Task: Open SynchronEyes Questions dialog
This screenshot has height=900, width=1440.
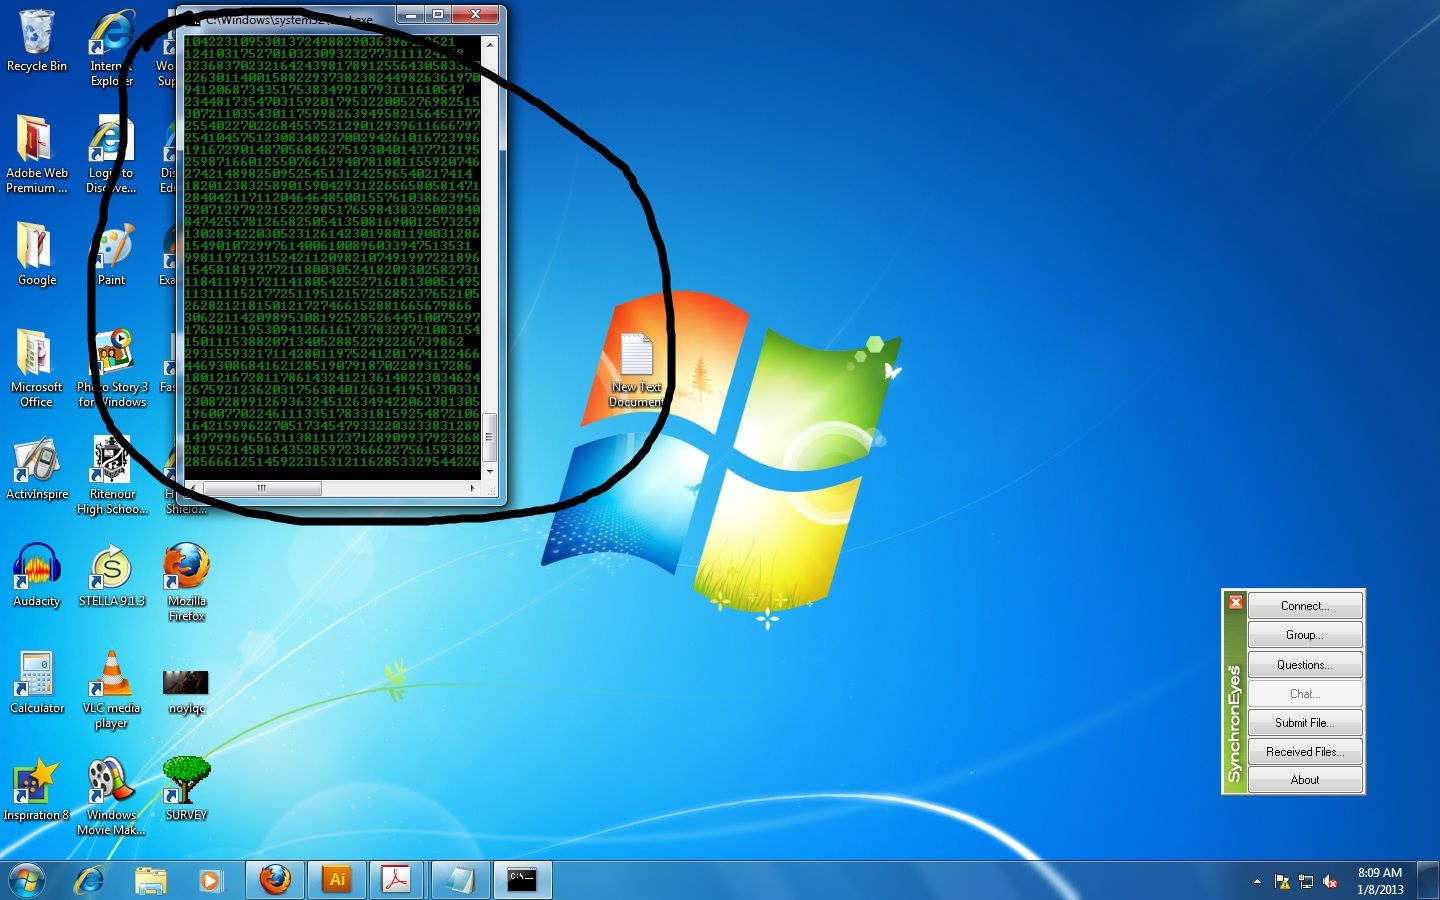Action: pos(1305,664)
